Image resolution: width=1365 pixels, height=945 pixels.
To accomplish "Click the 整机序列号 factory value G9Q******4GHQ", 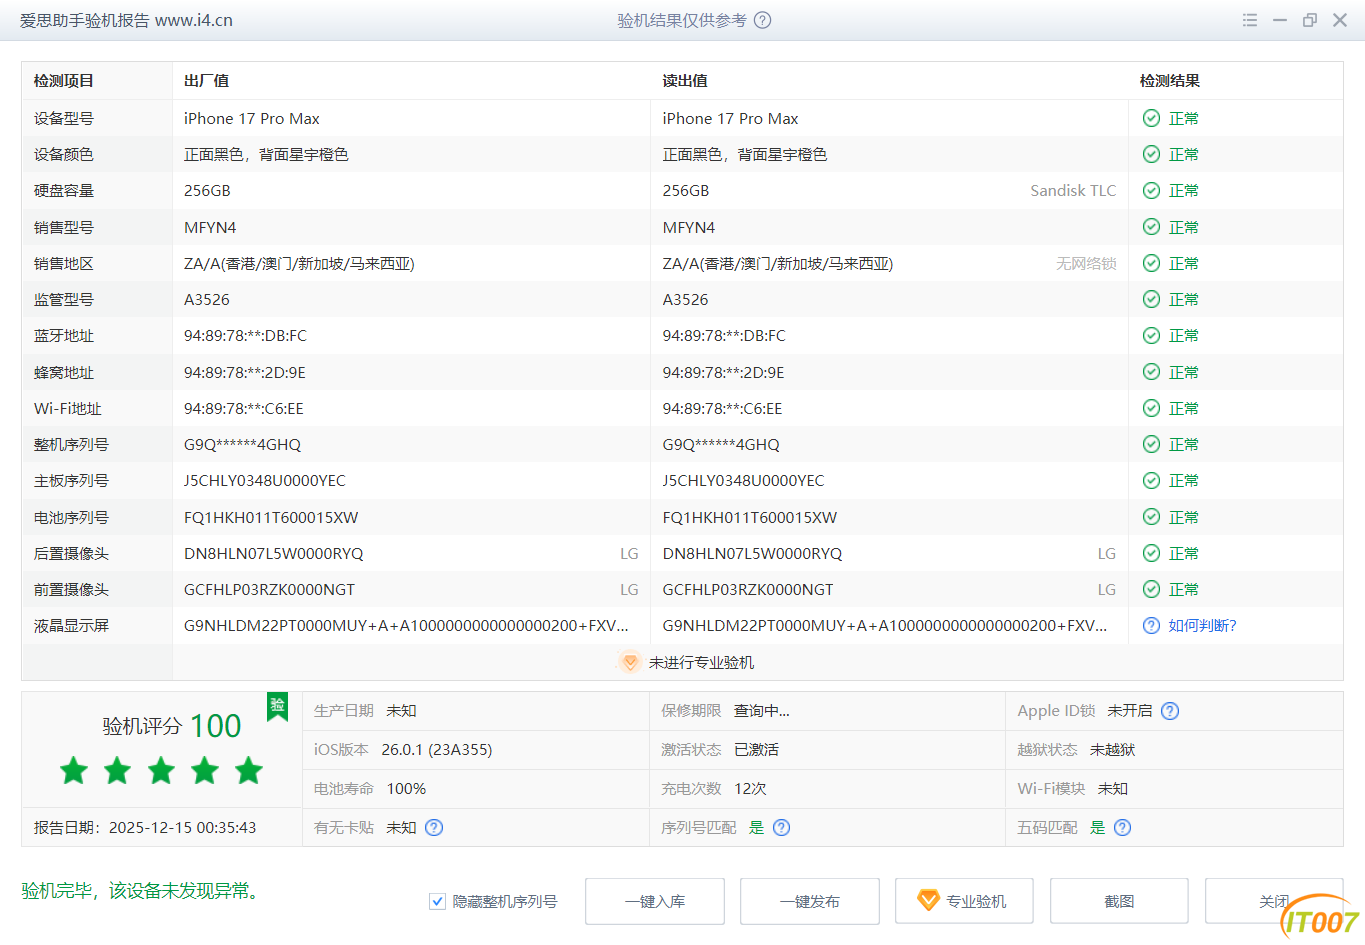I will click(x=242, y=444).
